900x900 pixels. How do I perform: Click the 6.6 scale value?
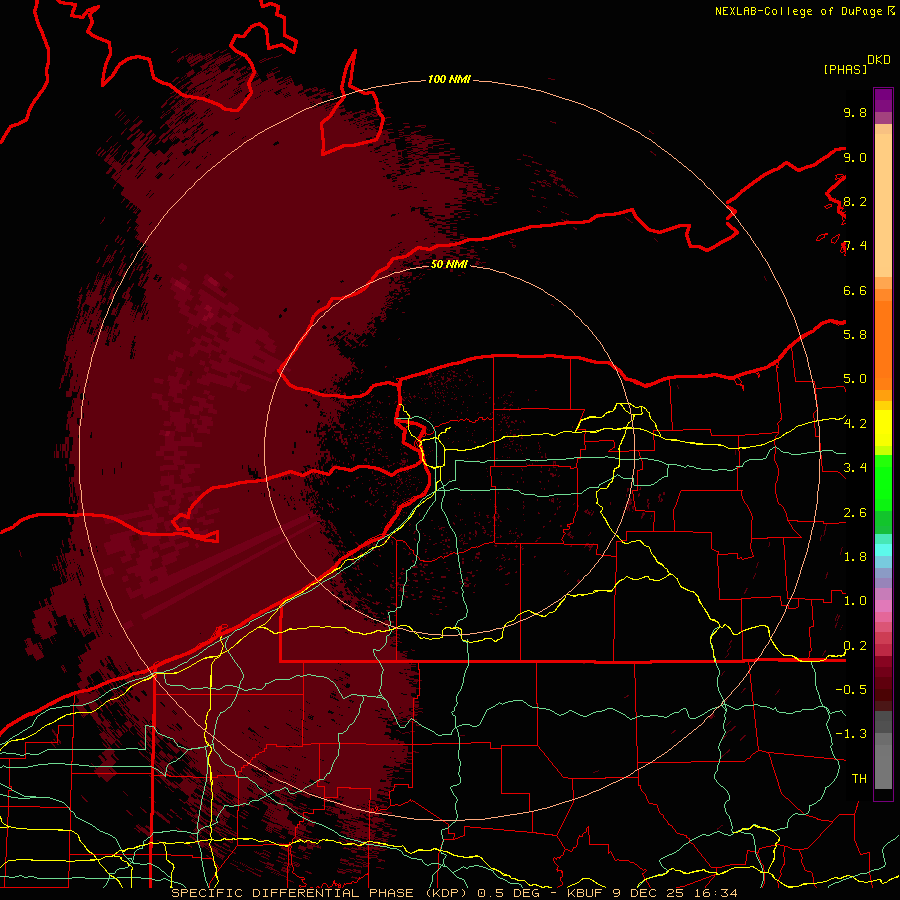(855, 290)
